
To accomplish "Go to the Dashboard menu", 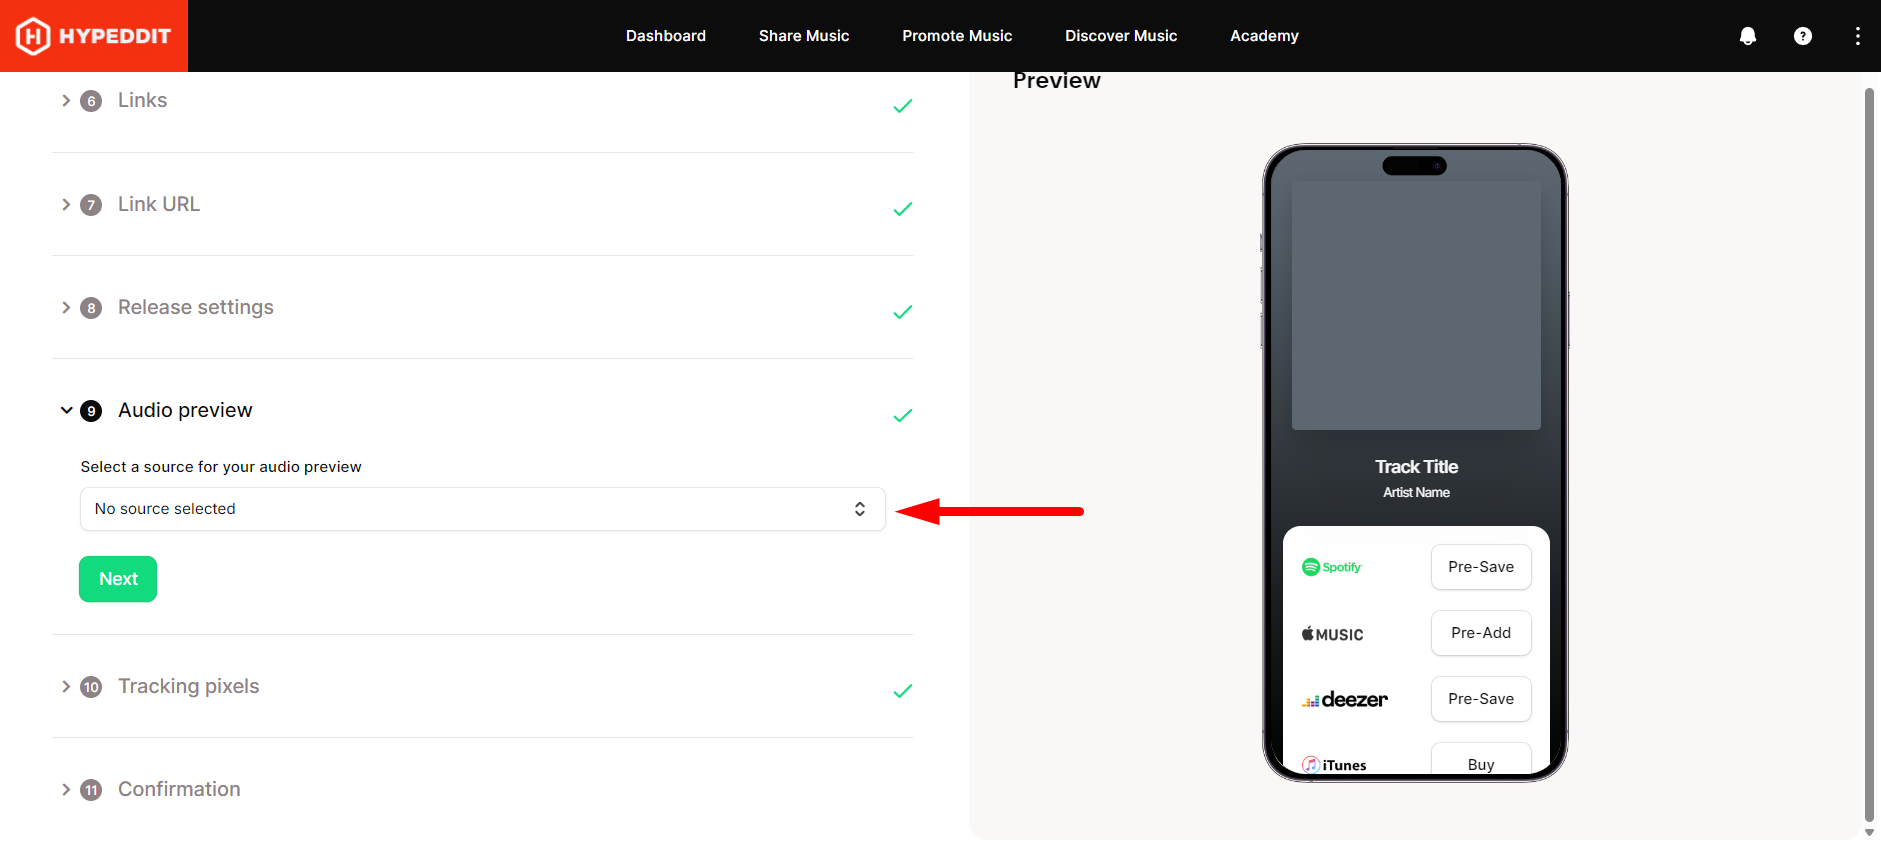I will point(665,36).
